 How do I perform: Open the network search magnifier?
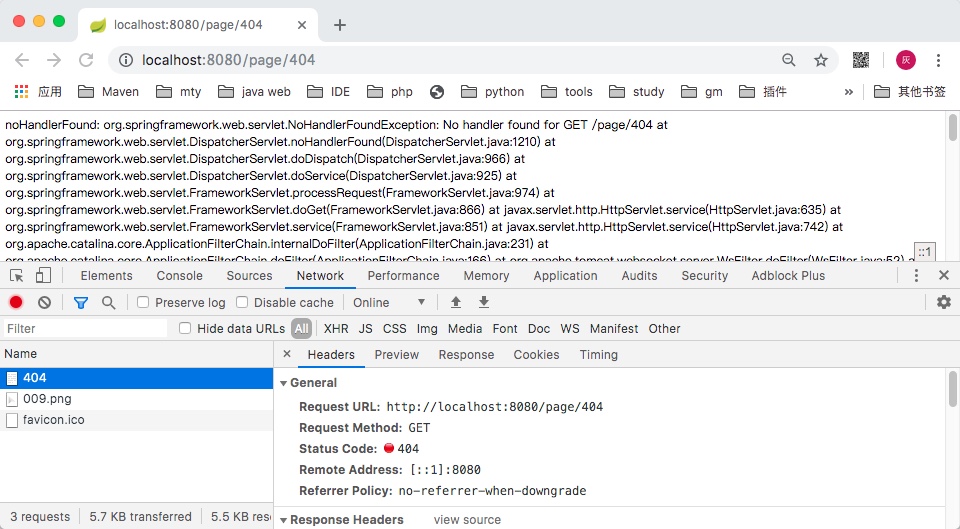pos(108,302)
